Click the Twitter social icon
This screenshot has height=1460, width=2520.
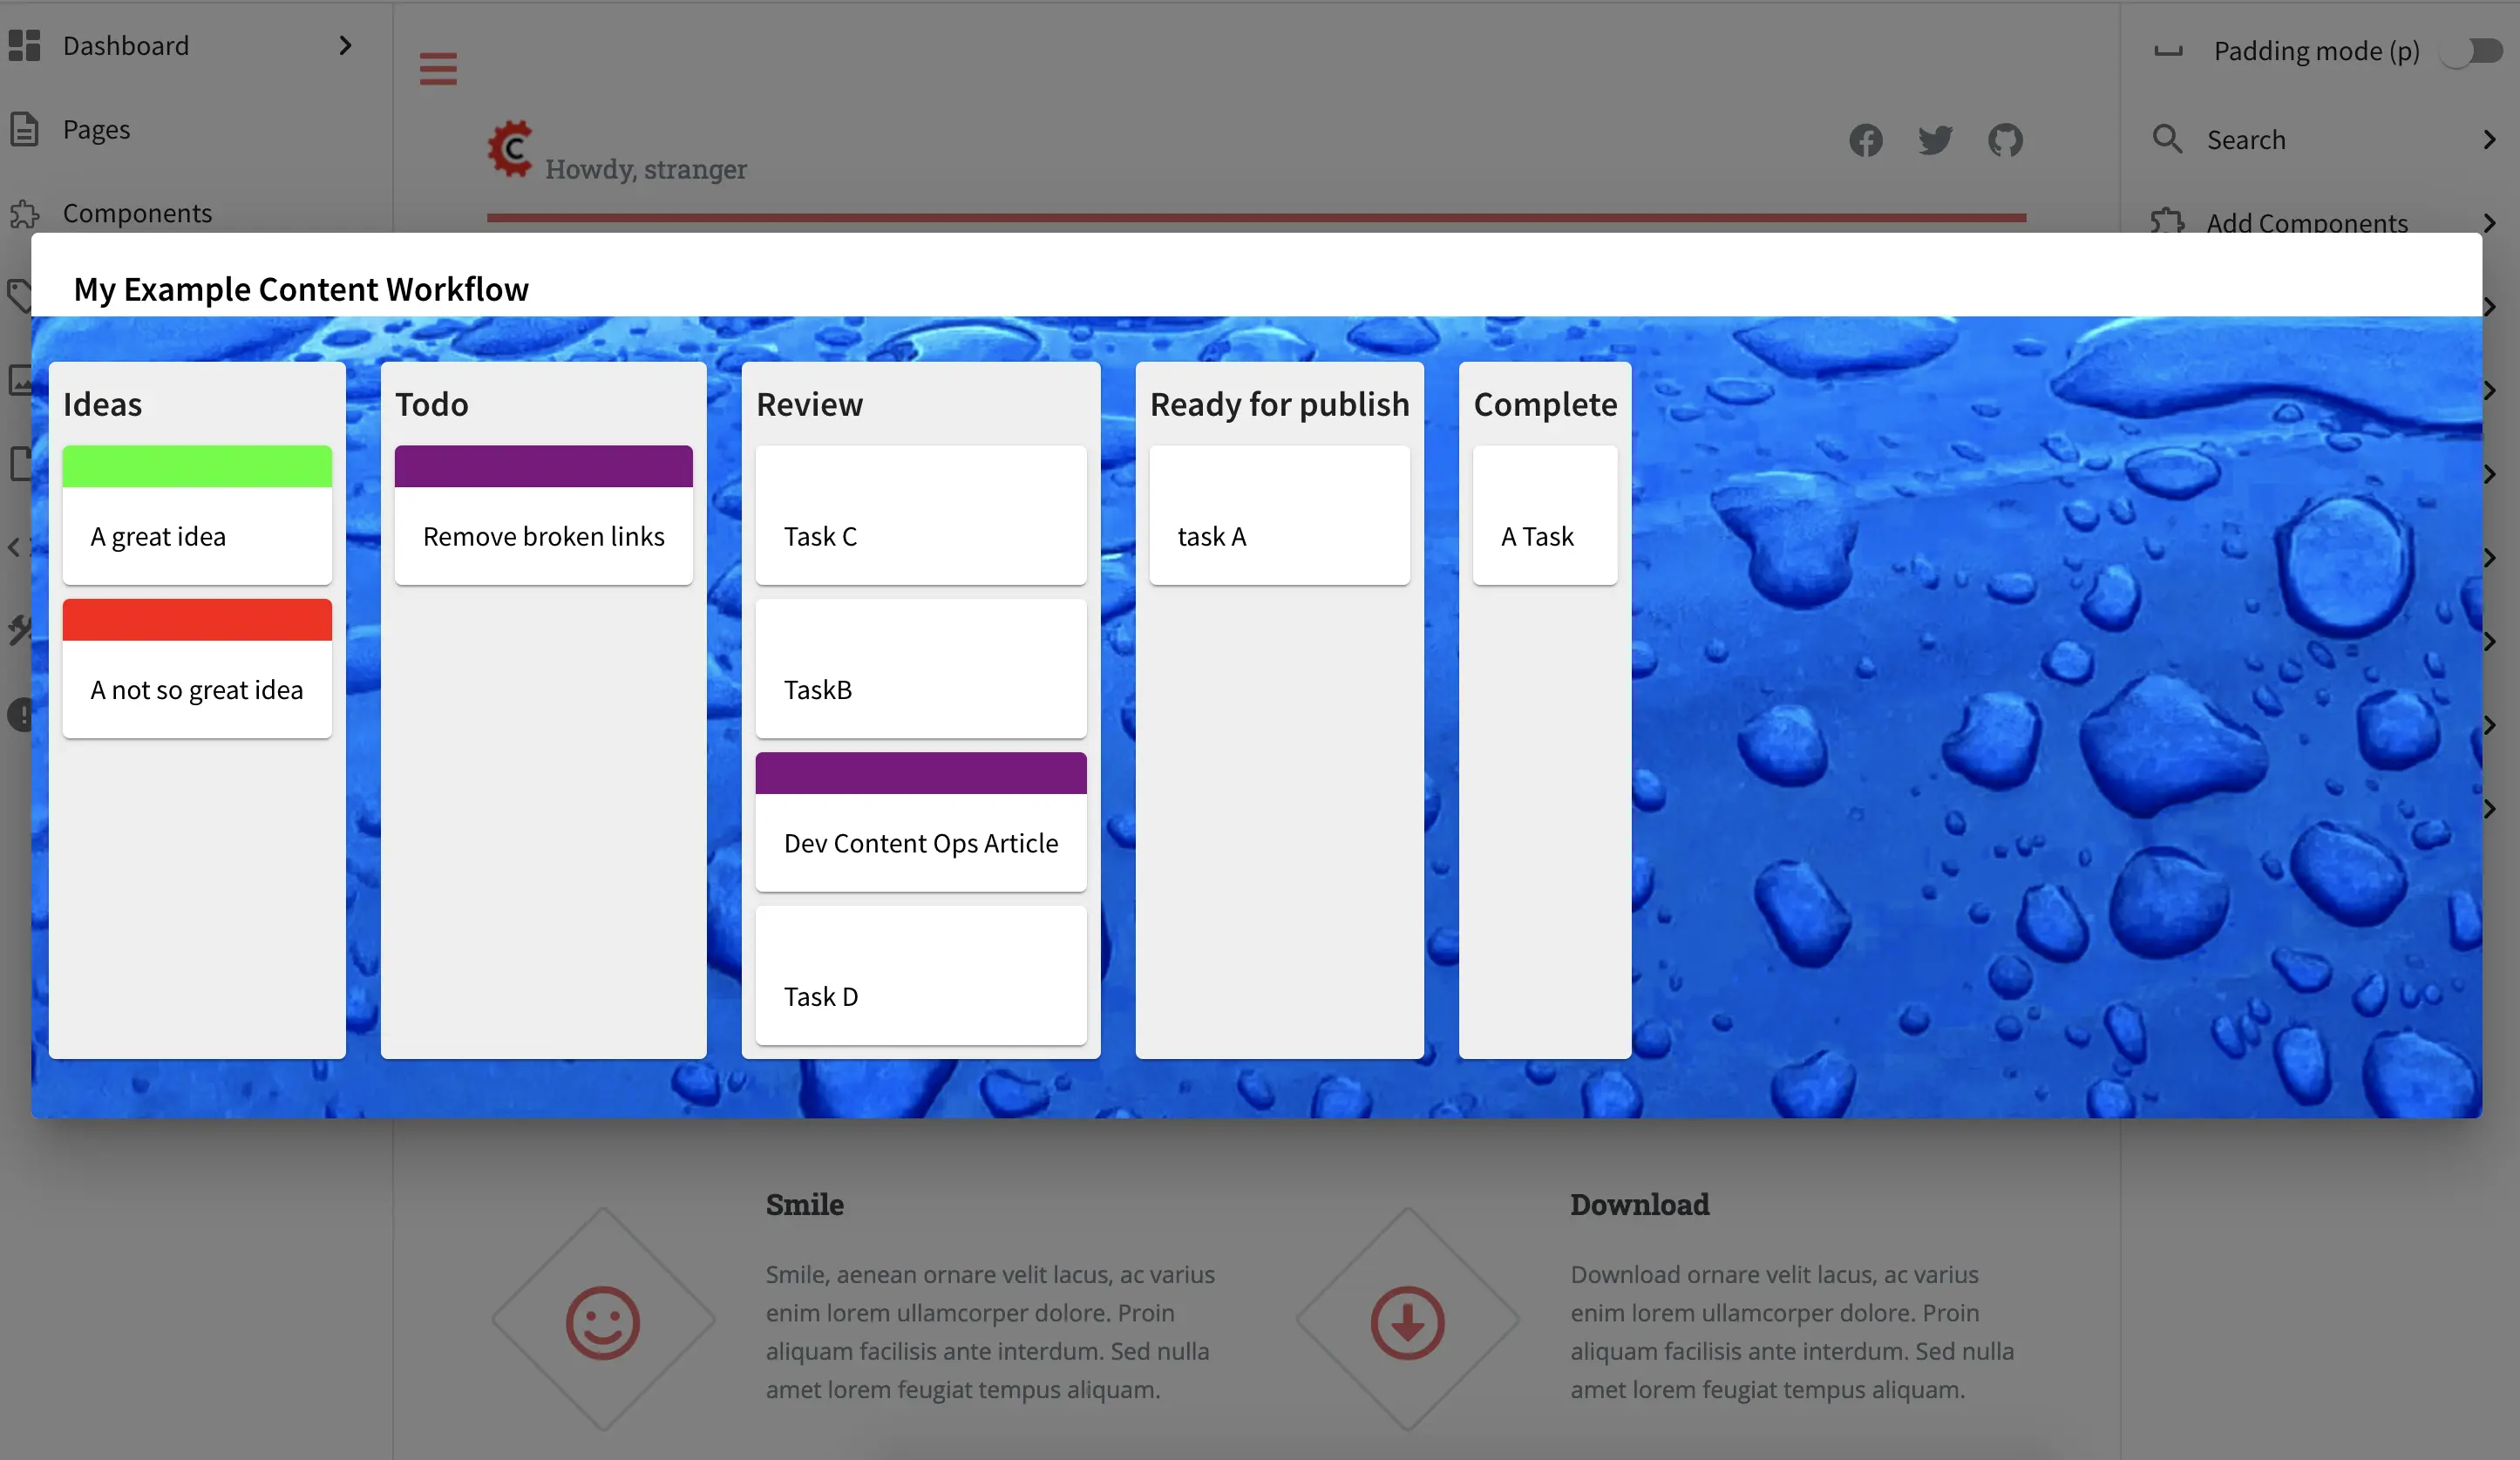point(1936,139)
